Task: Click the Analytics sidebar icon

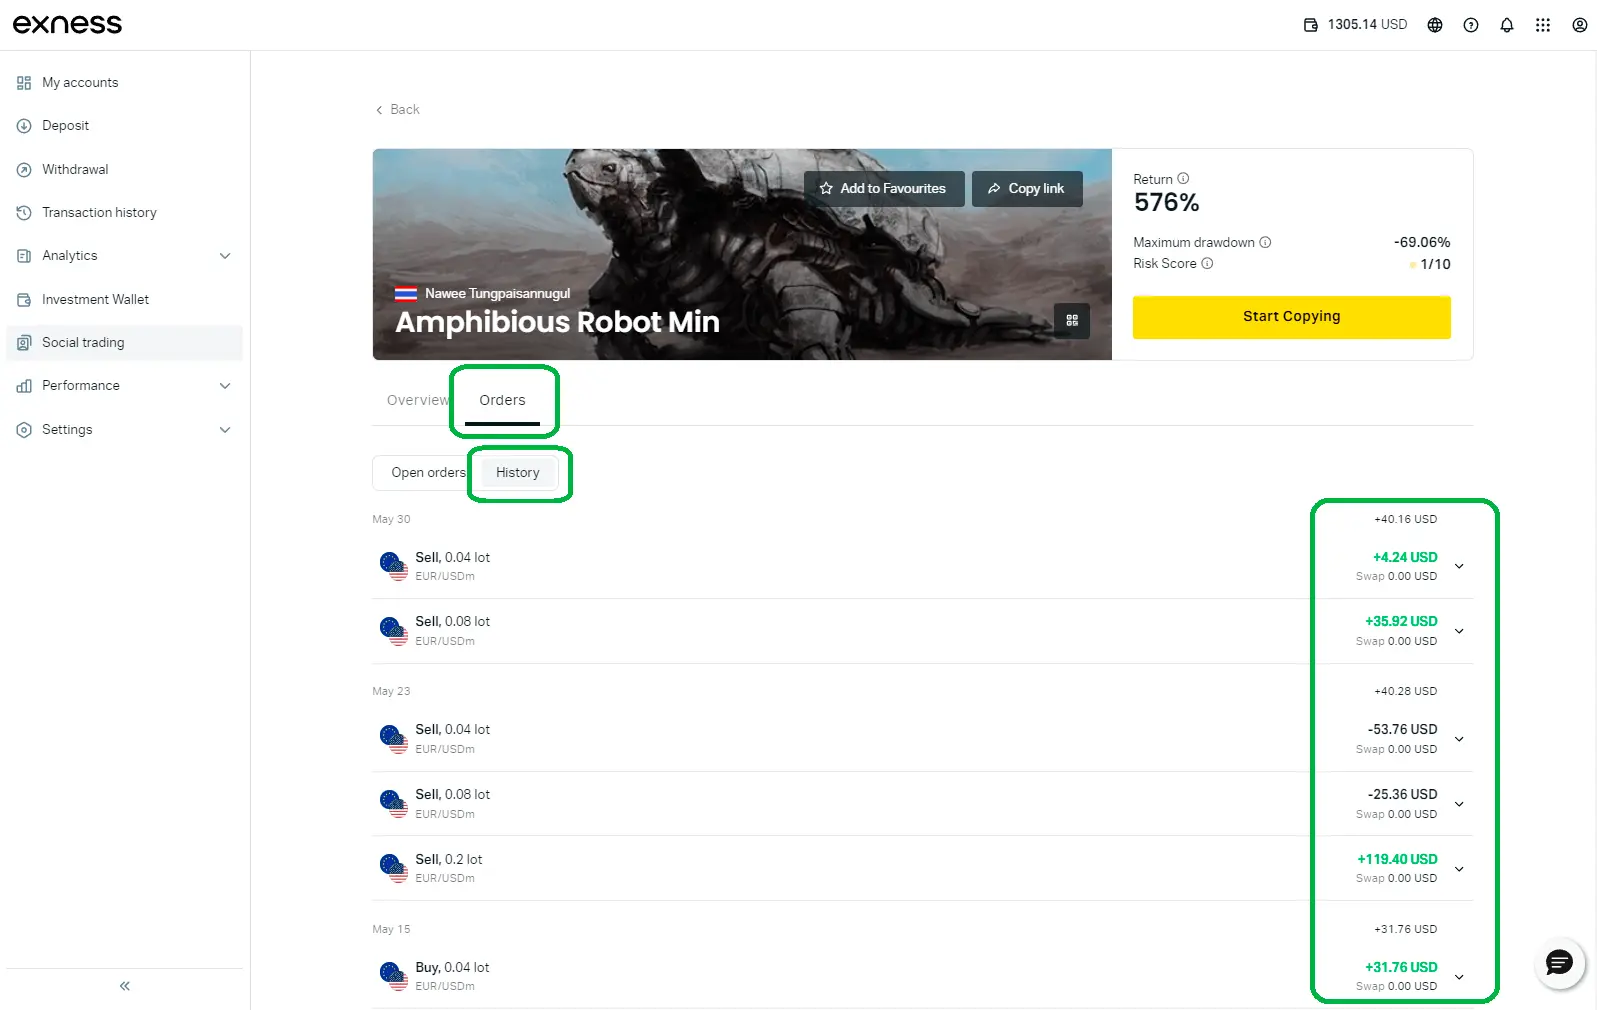Action: [24, 256]
